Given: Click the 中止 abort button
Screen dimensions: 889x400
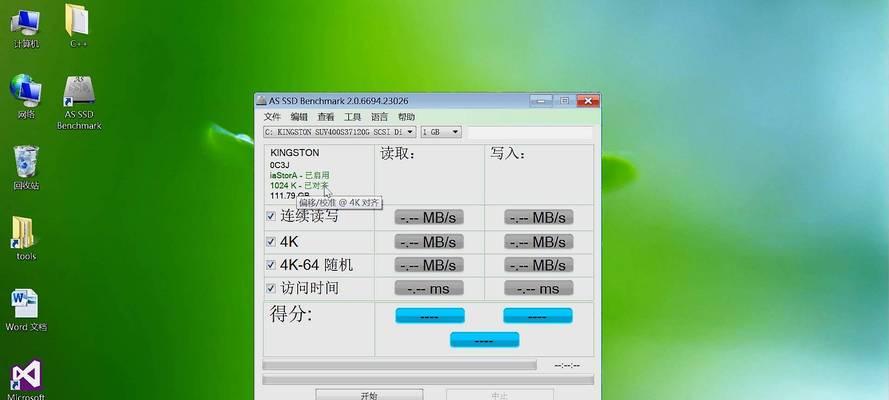Looking at the screenshot, I should (499, 394).
